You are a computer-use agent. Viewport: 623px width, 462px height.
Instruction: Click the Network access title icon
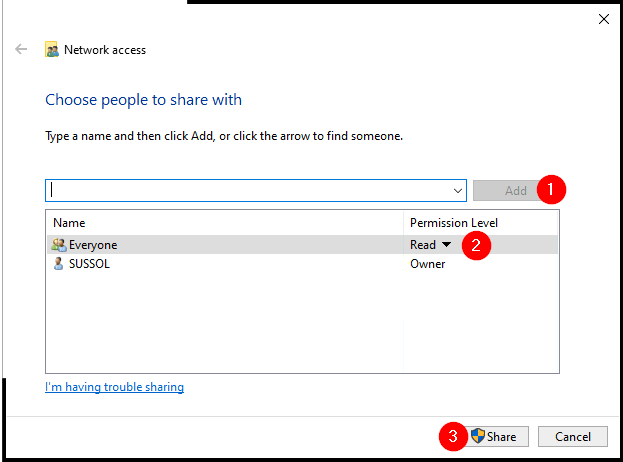tap(52, 49)
